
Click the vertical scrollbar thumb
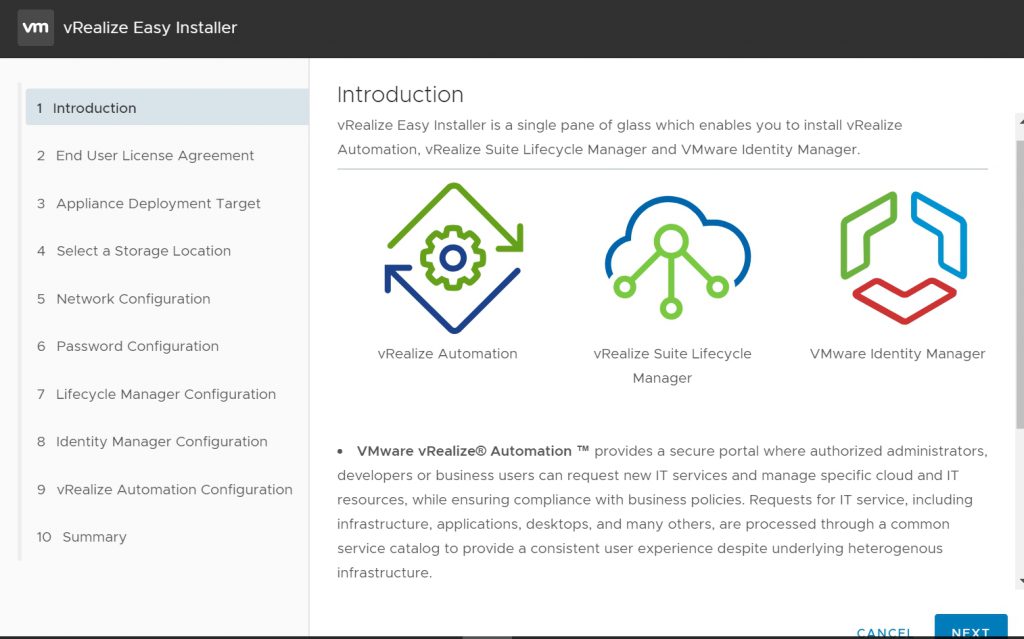(x=1019, y=280)
